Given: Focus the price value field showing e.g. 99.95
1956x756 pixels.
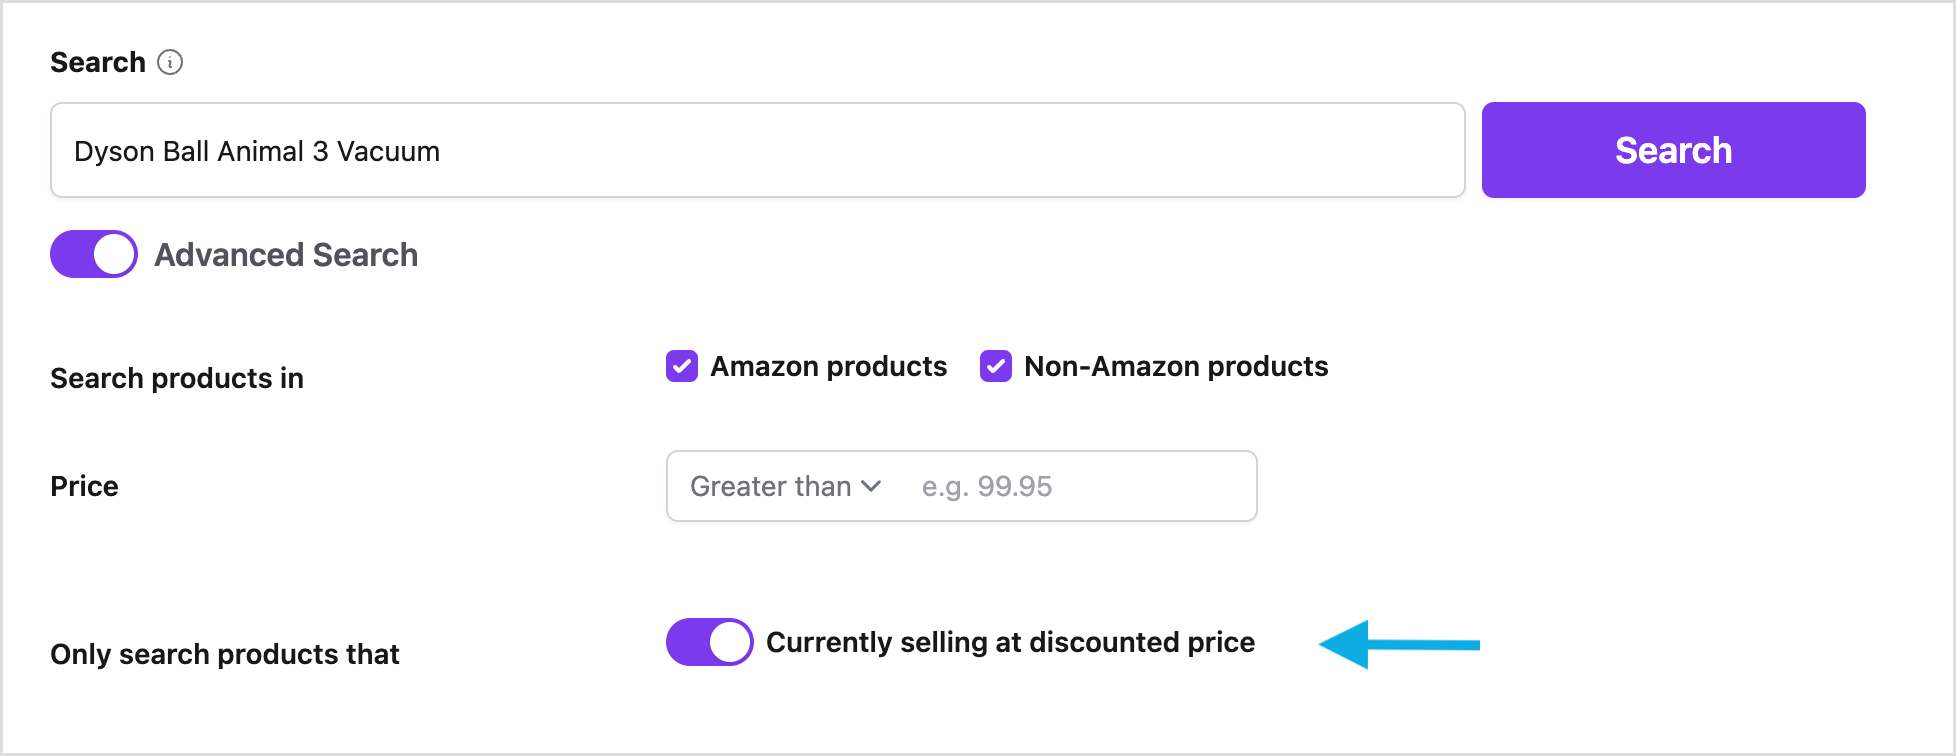Looking at the screenshot, I should (1080, 486).
